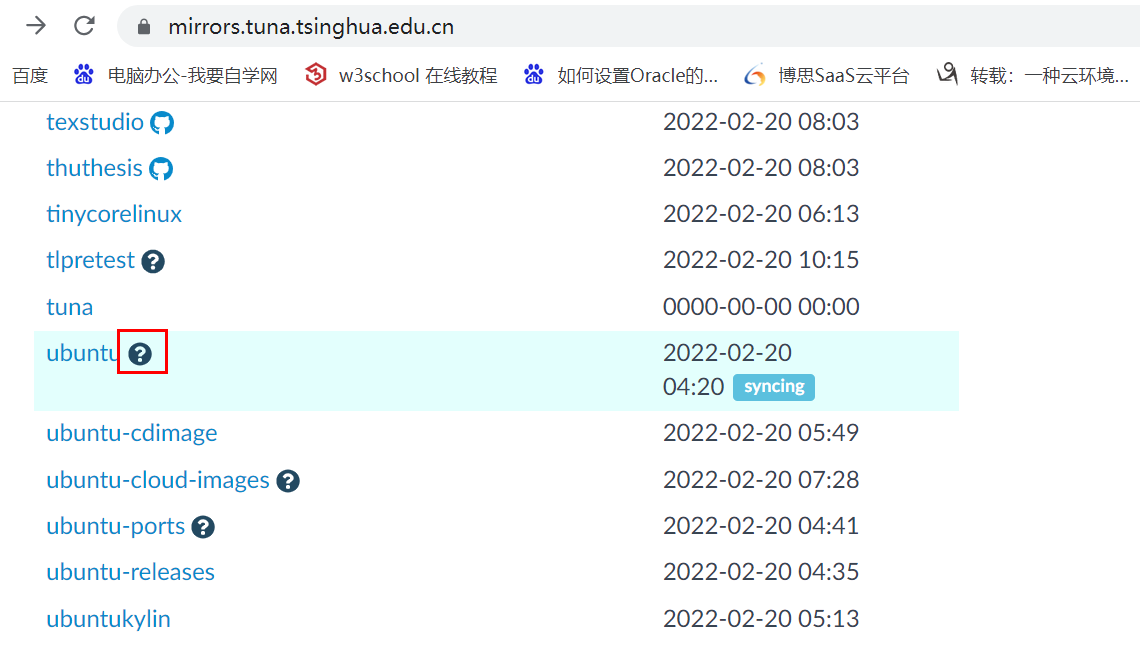Screen dimensions: 1140x650
Task: Click the syncing status badge
Action: coord(774,387)
